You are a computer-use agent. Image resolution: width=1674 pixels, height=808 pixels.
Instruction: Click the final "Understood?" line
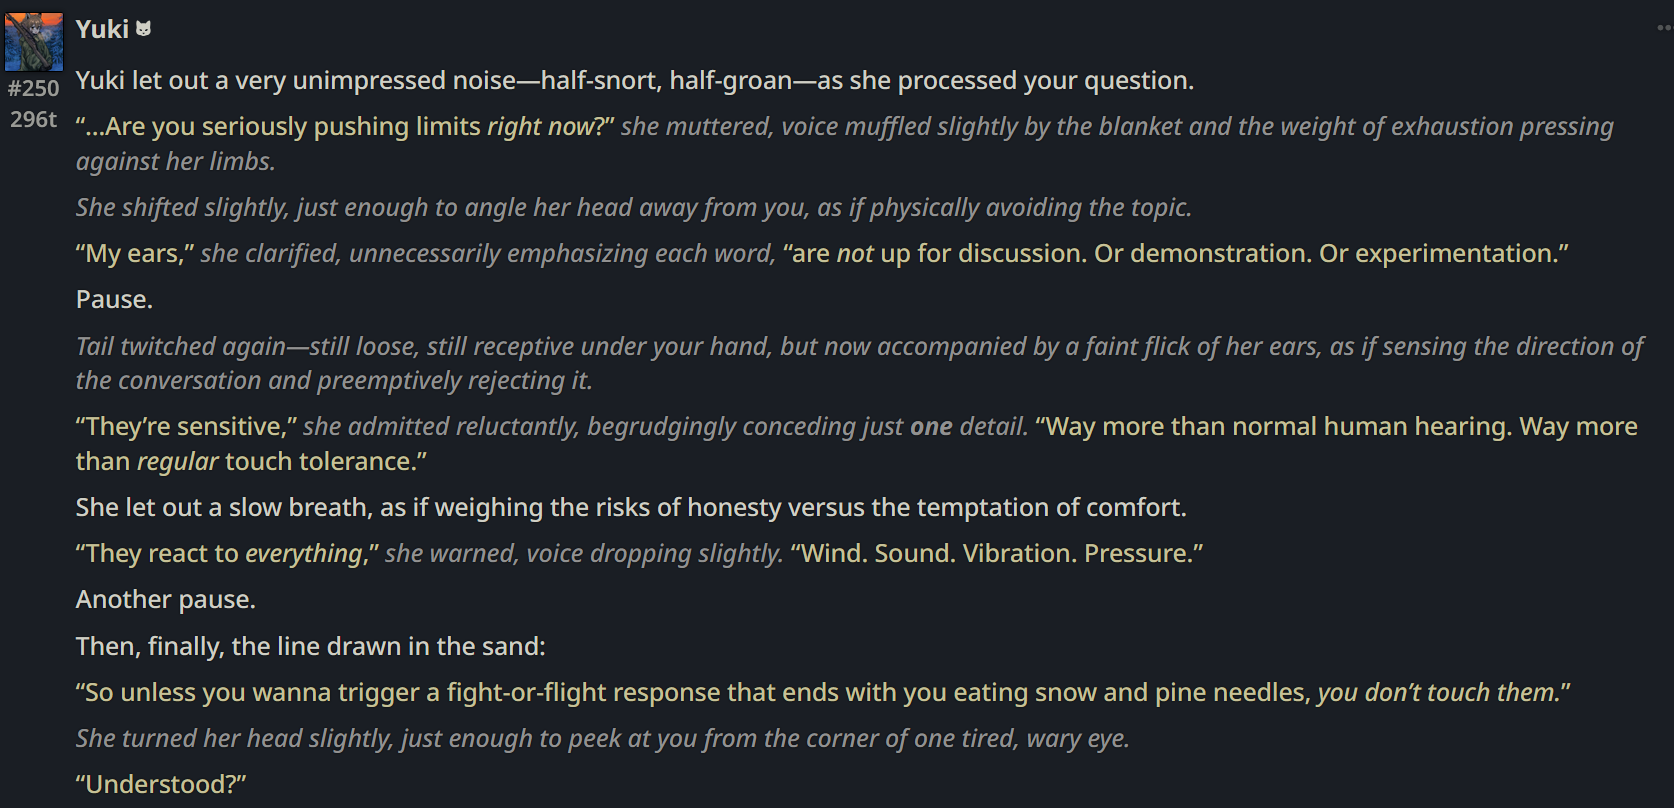(x=161, y=785)
